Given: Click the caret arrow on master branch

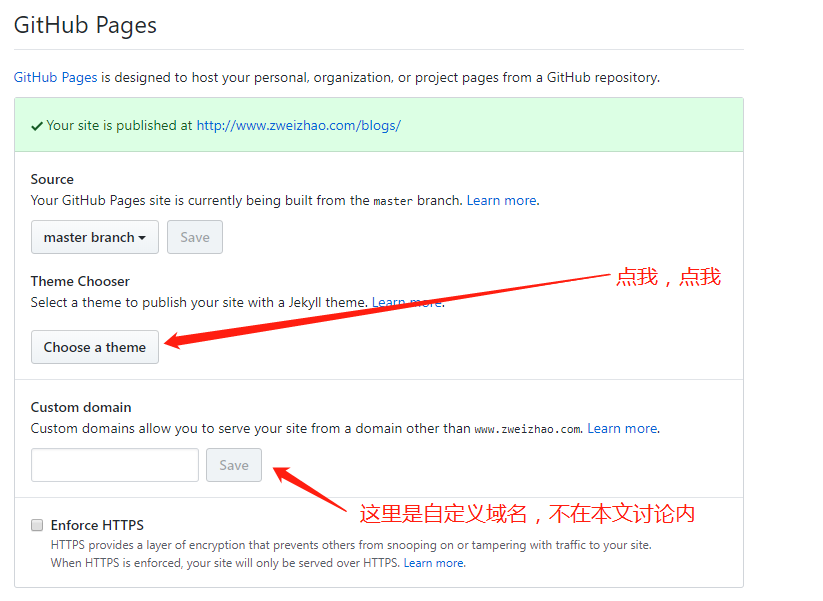Looking at the screenshot, I should (142, 238).
